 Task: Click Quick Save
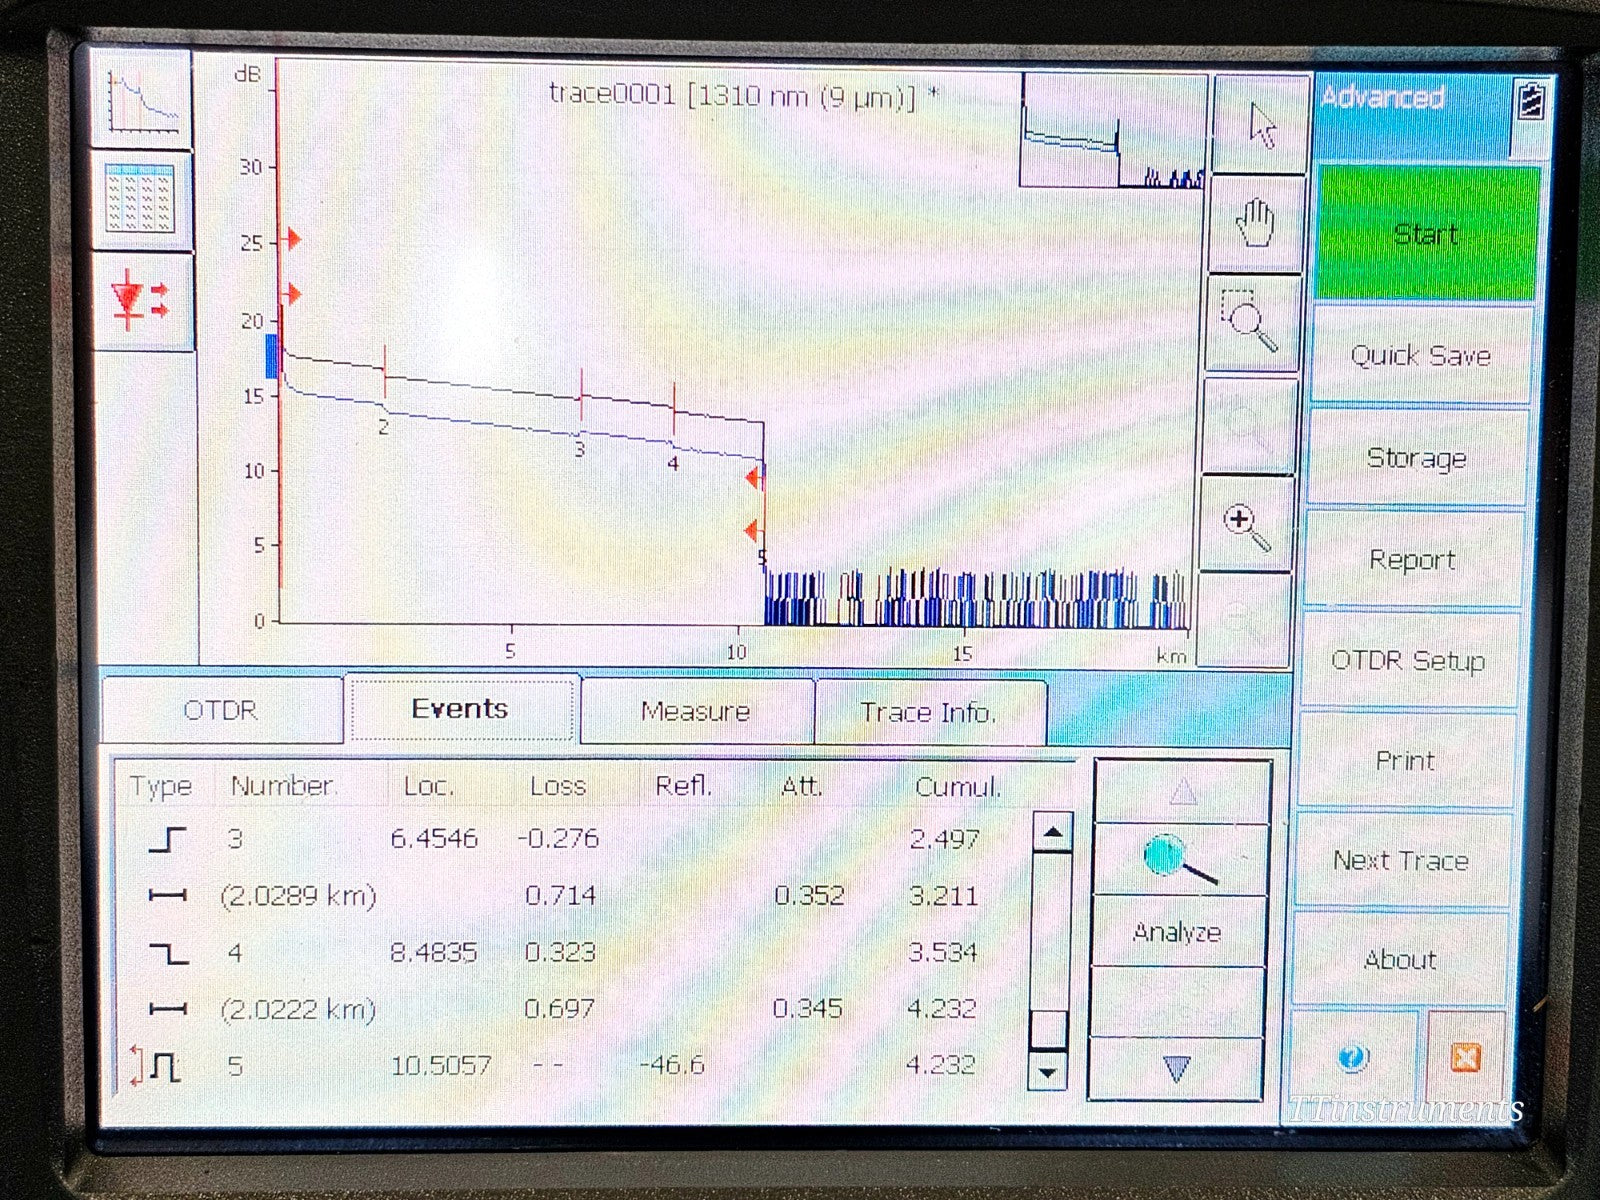point(1420,356)
